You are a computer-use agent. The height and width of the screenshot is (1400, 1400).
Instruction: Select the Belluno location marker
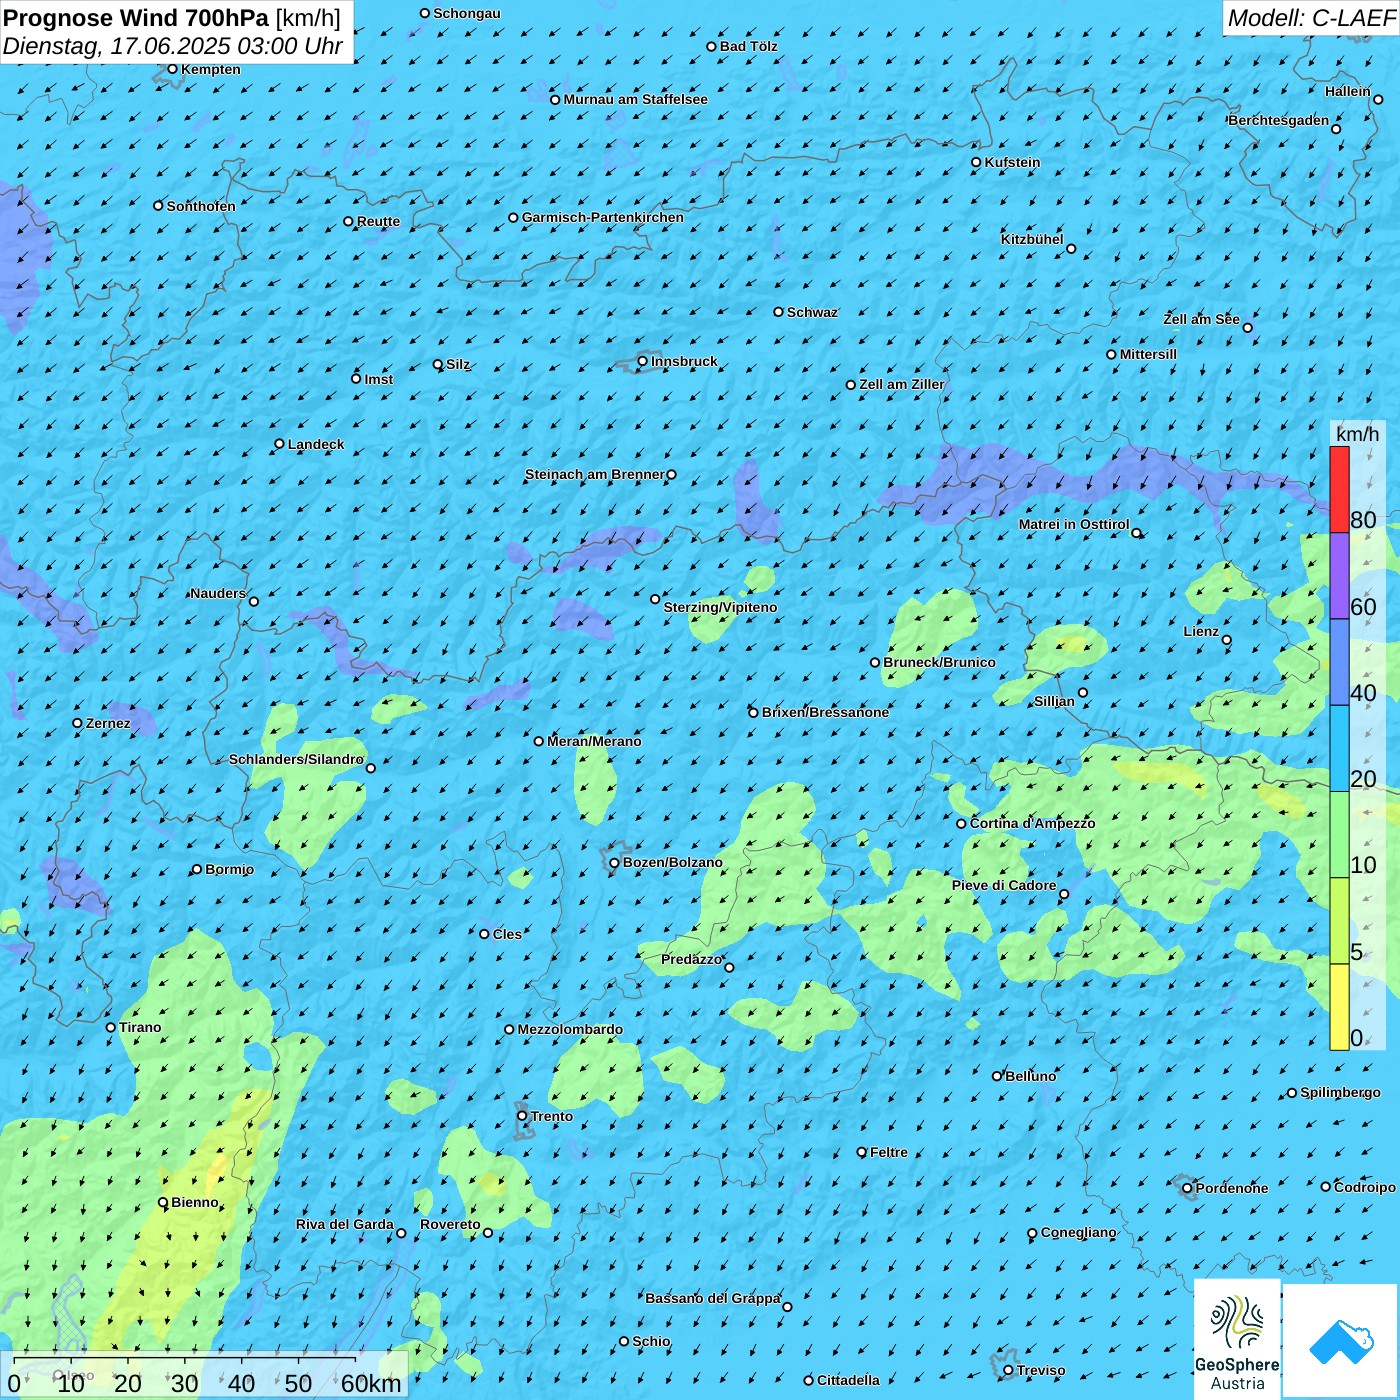point(997,1076)
